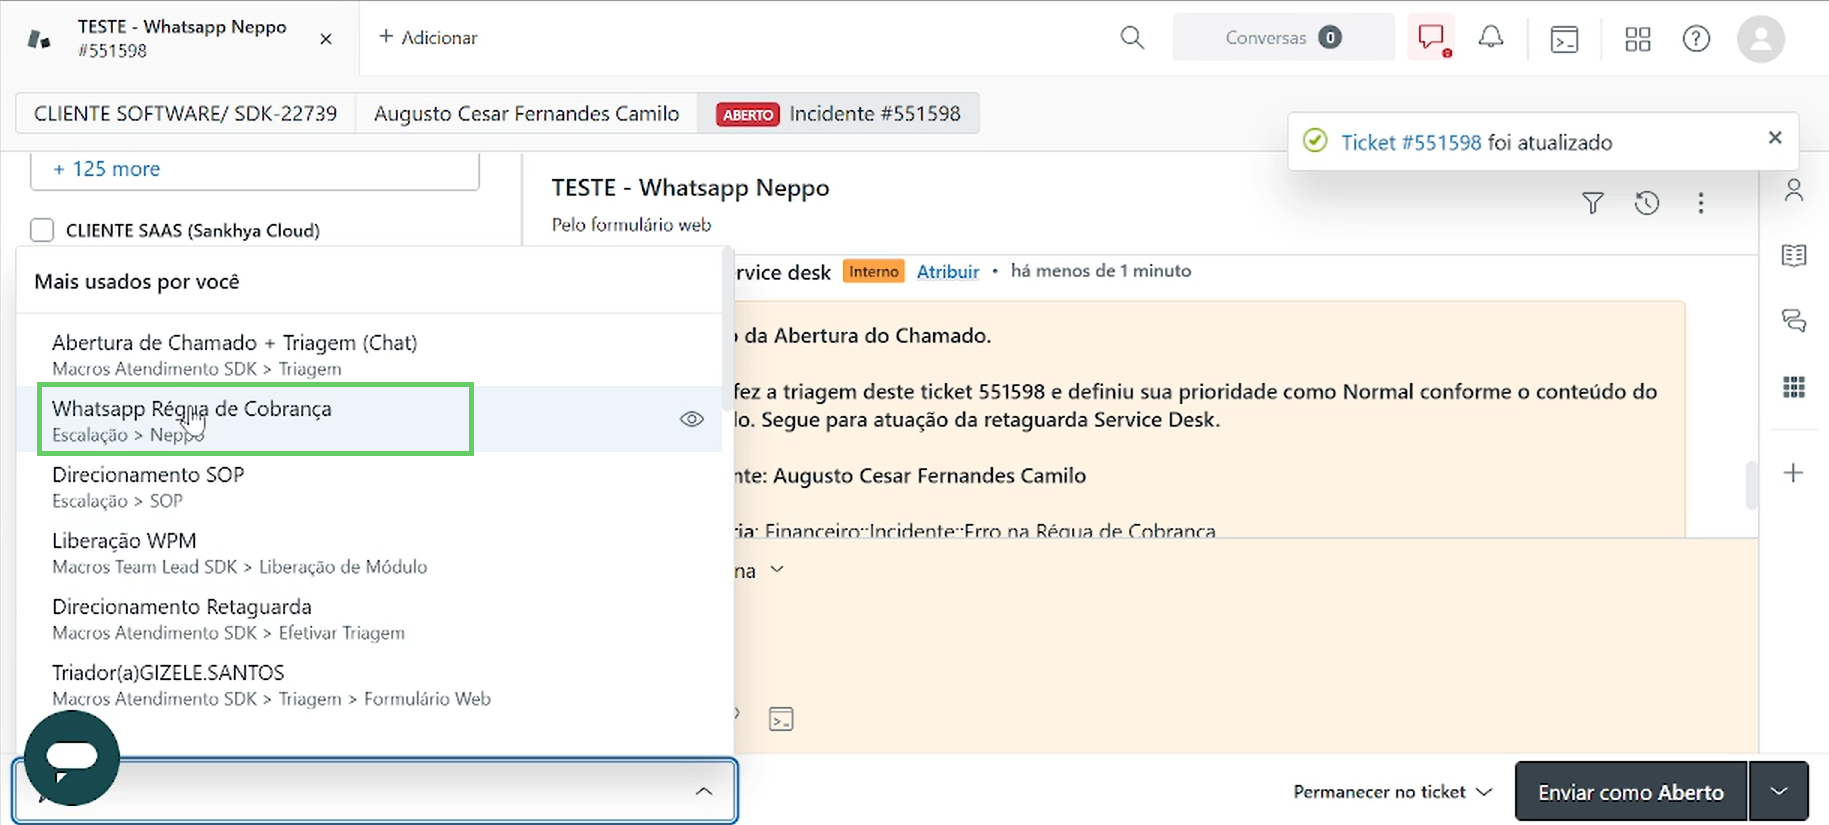Open the knowledge base book icon
Viewport: 1829px width, 825px height.
(1794, 256)
